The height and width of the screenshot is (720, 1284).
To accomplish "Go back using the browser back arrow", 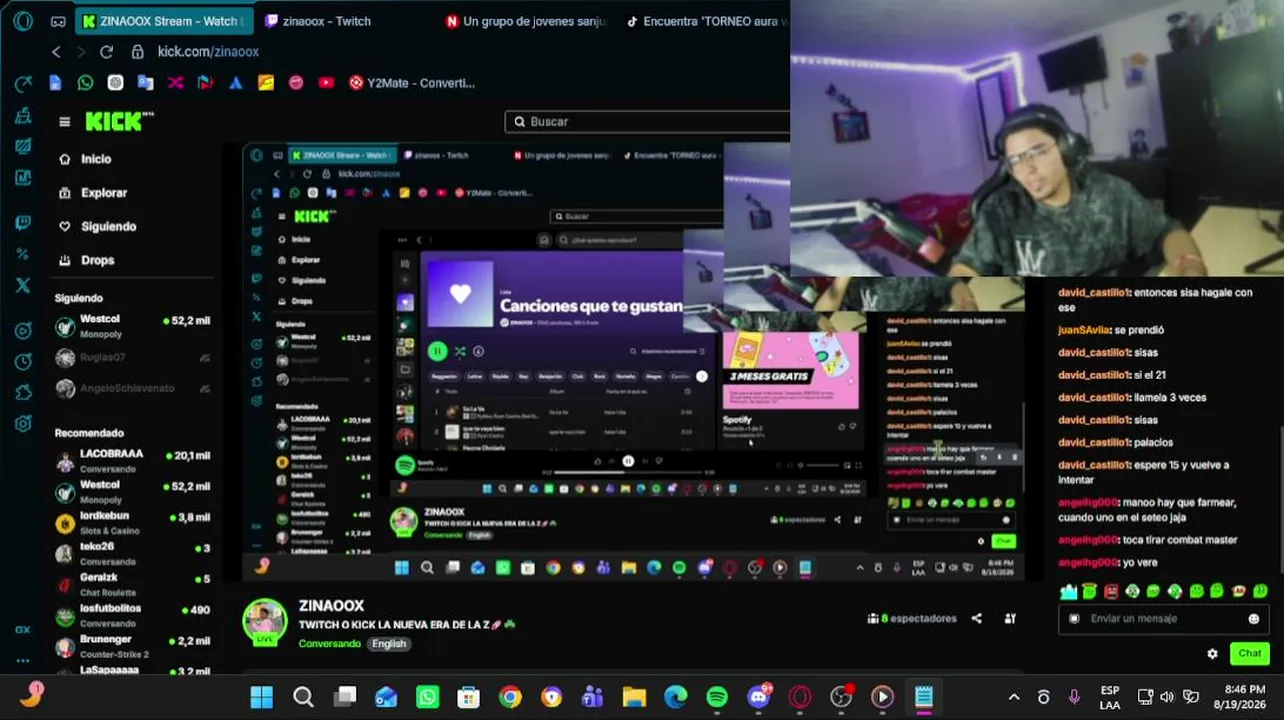I will point(56,52).
